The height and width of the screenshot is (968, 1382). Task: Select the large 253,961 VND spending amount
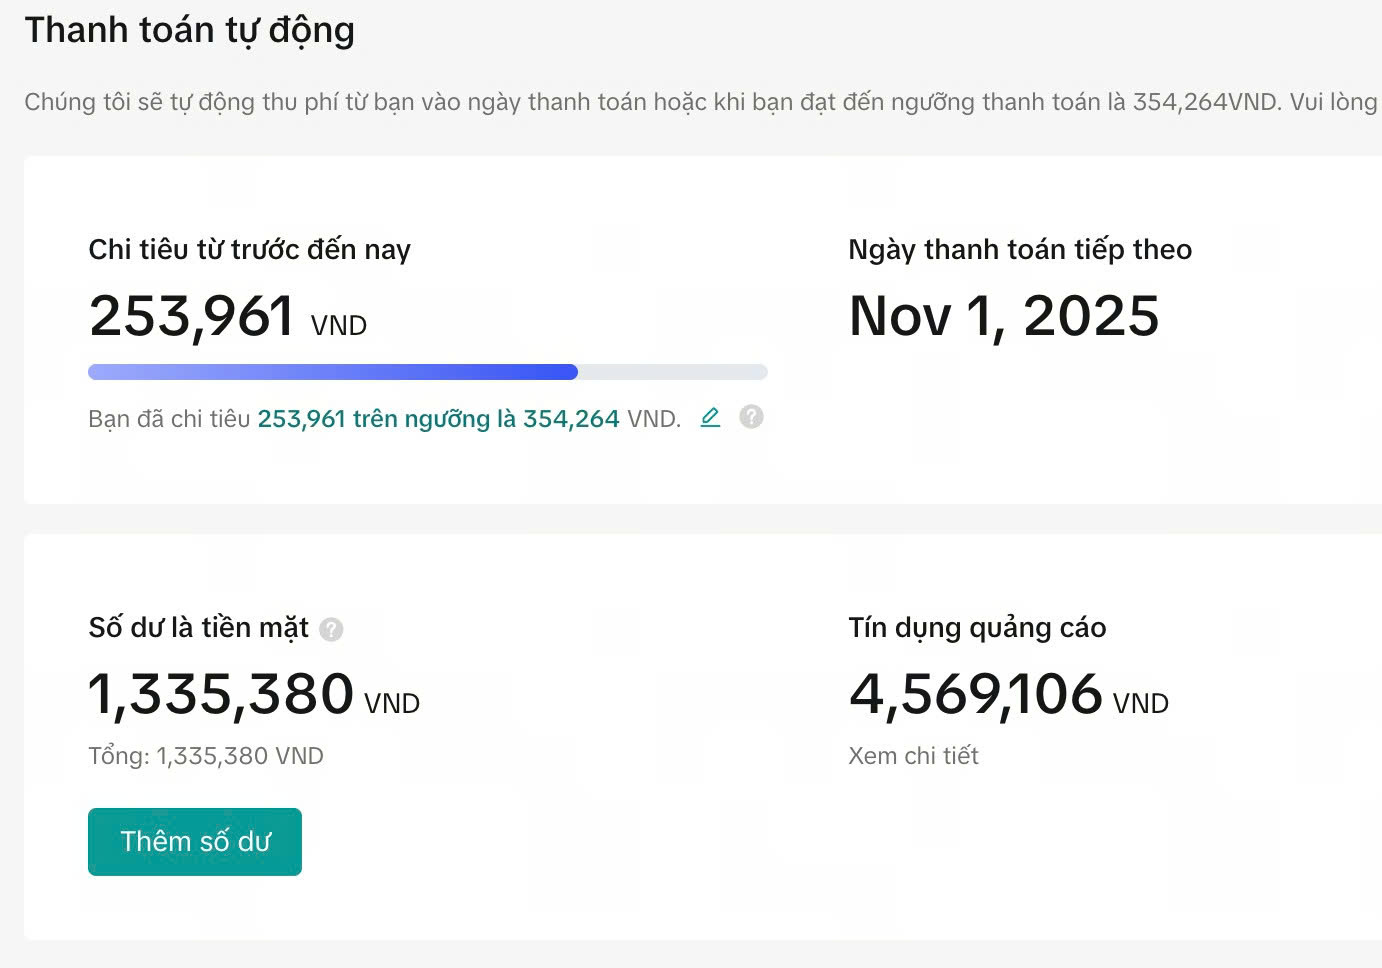[x=228, y=317]
